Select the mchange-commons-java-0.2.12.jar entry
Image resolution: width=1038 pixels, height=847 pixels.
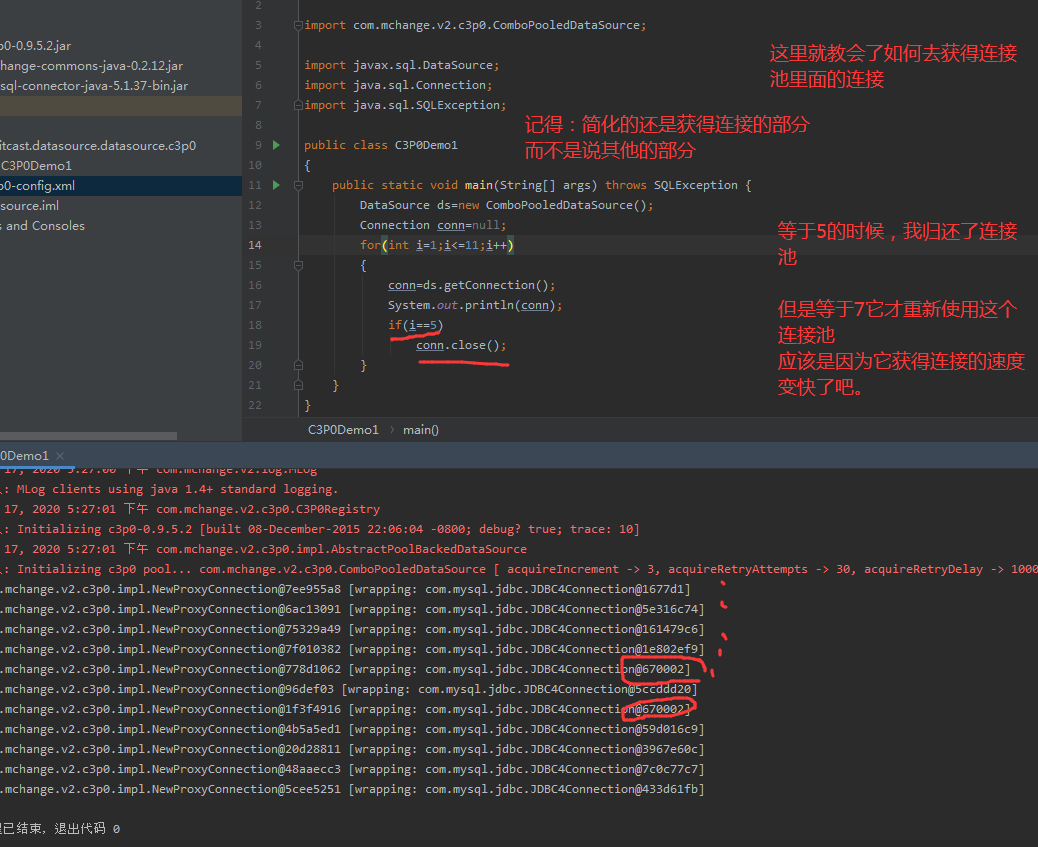pyautogui.click(x=91, y=66)
